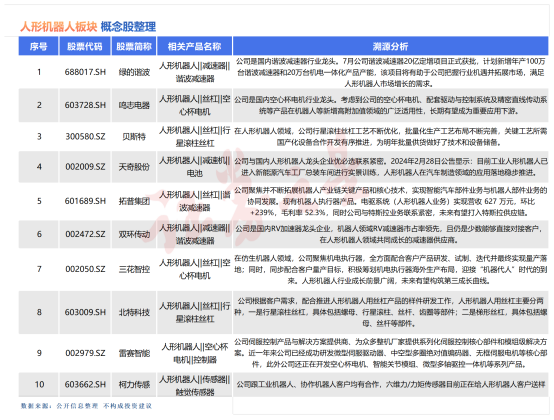Click product cell 人形机器人||空心杯电机||控制器
This screenshot has width=554, height=420.
tap(195, 353)
